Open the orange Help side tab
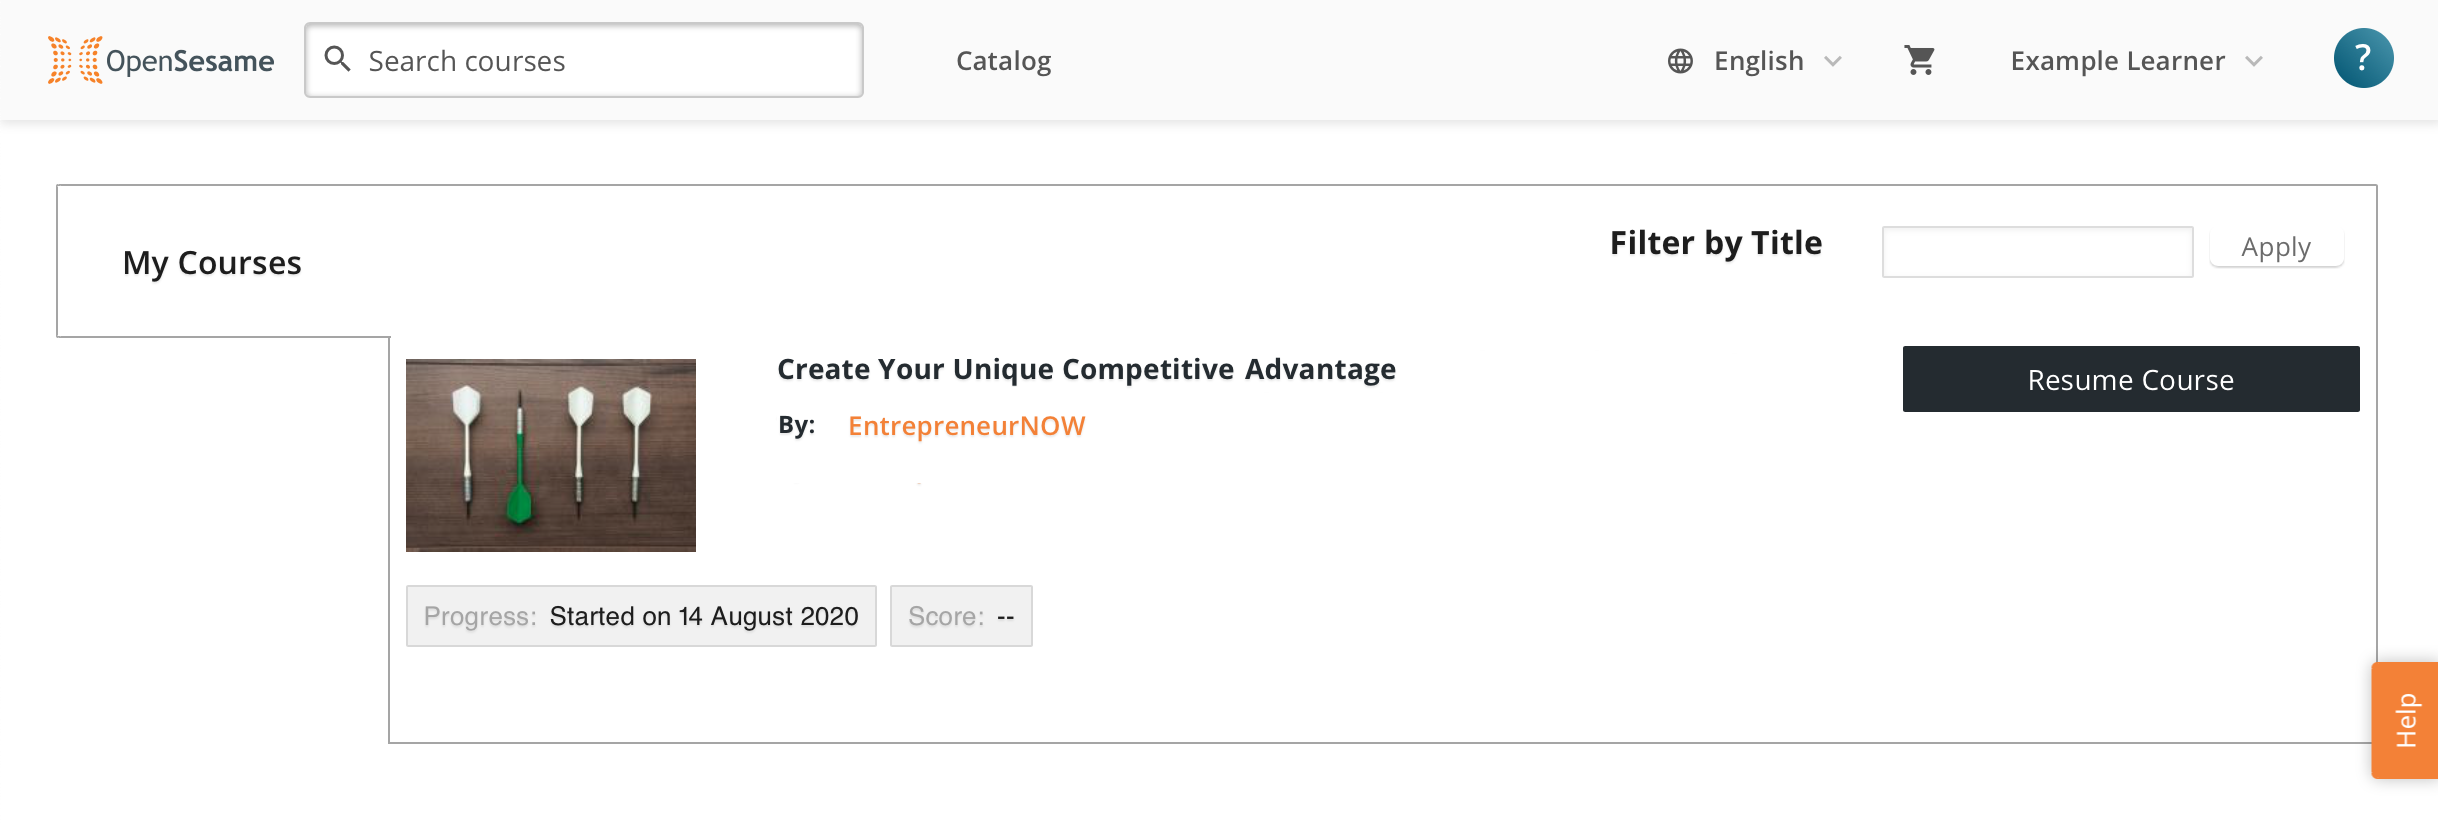Viewport: 2438px width, 824px height. [2405, 720]
